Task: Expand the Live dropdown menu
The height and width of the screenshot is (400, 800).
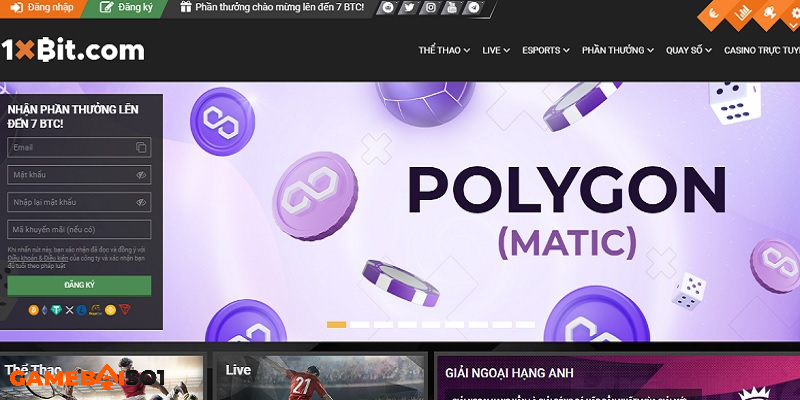Action: click(496, 50)
